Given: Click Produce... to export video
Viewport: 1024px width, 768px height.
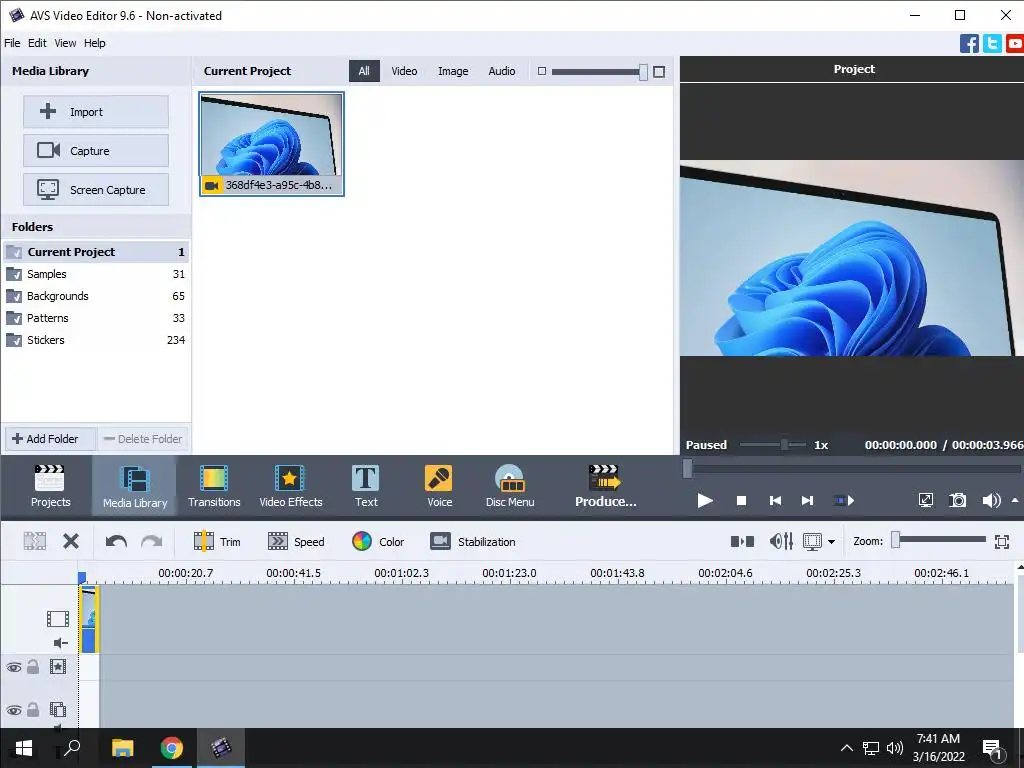Looking at the screenshot, I should [x=605, y=486].
